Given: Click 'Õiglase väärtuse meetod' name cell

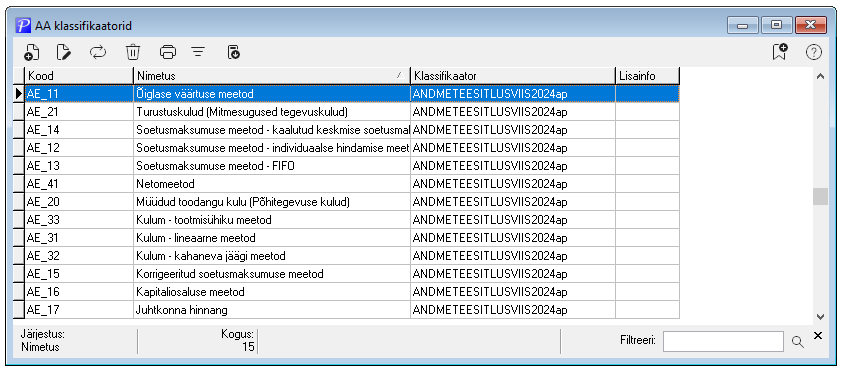Looking at the screenshot, I should click(272, 94).
